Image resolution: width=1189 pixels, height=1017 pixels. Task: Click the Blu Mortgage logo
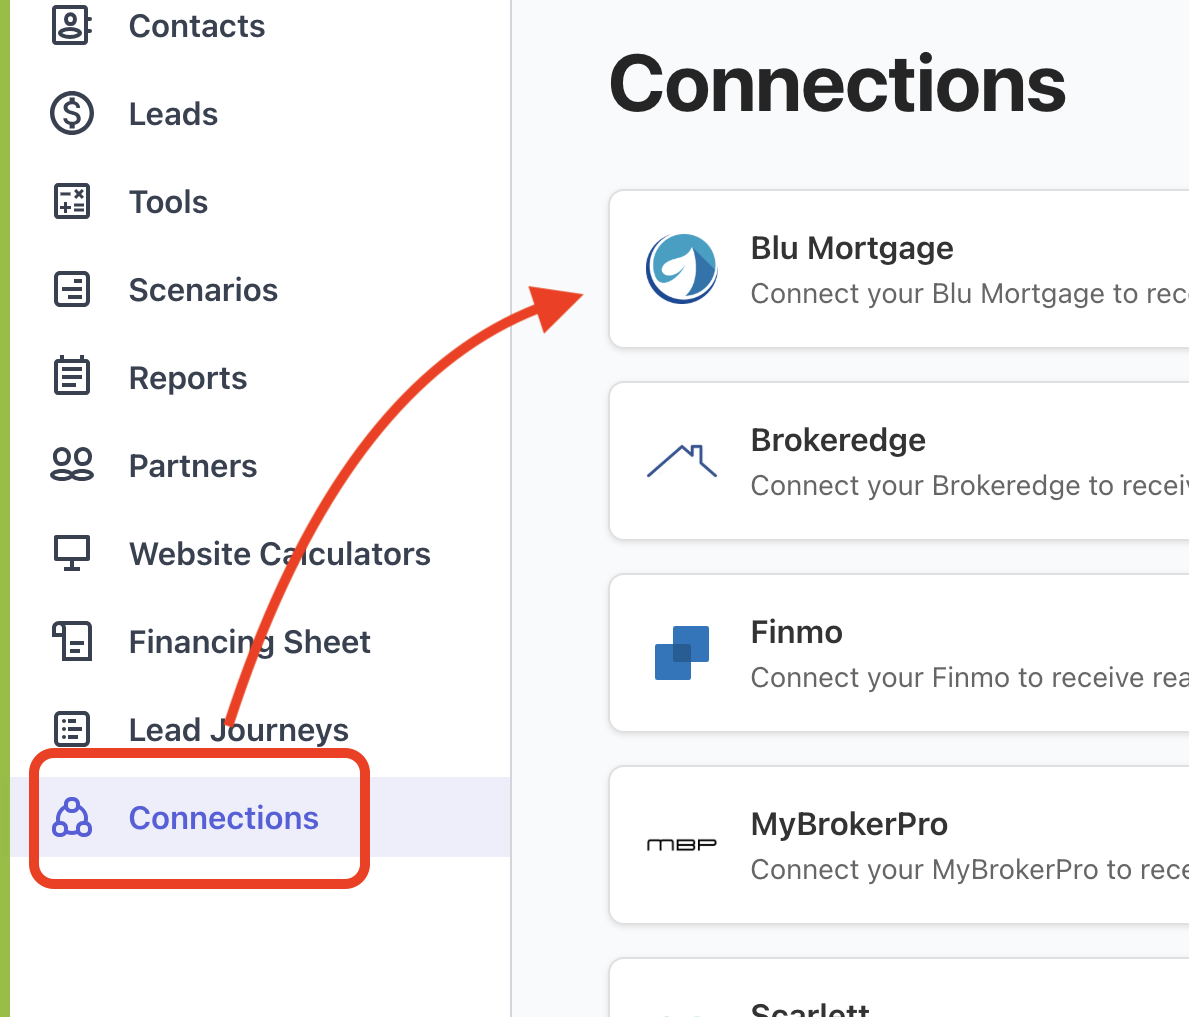click(682, 269)
